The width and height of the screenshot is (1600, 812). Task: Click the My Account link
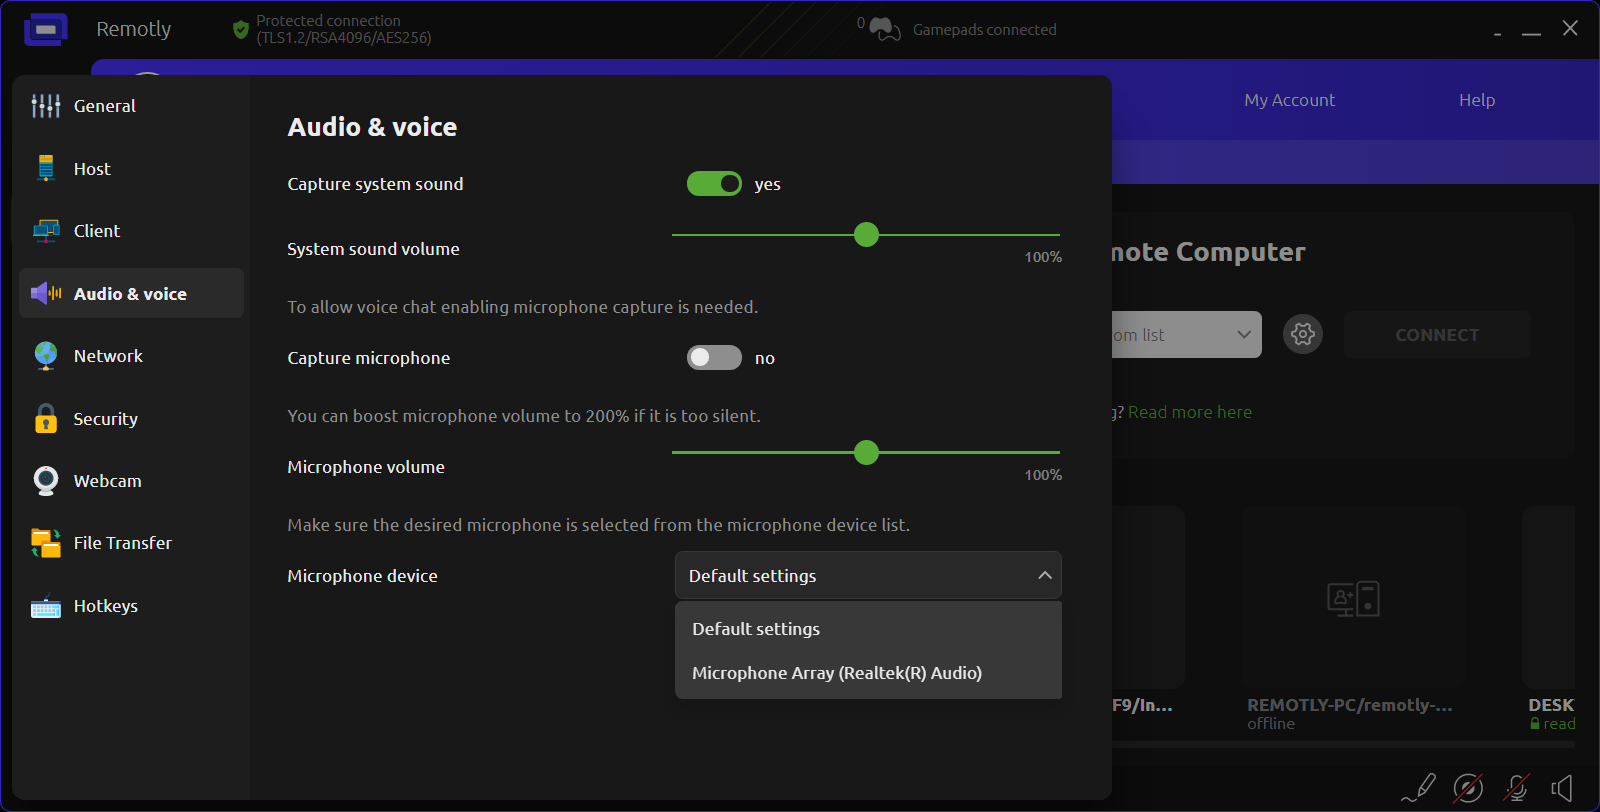(x=1289, y=100)
